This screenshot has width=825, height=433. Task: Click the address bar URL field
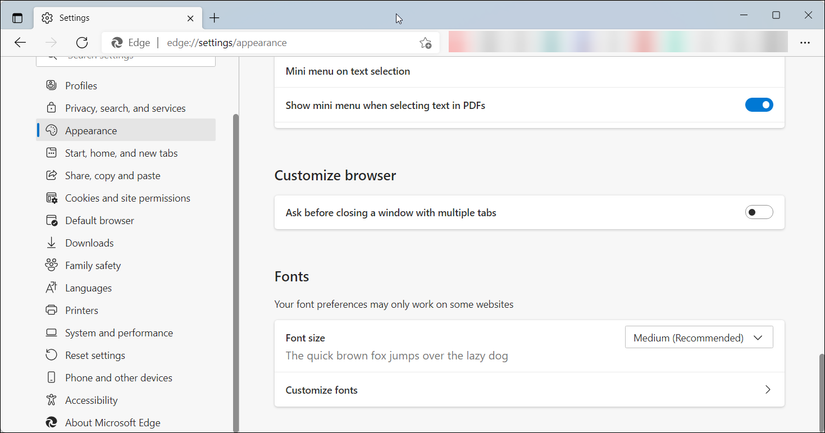pos(280,43)
